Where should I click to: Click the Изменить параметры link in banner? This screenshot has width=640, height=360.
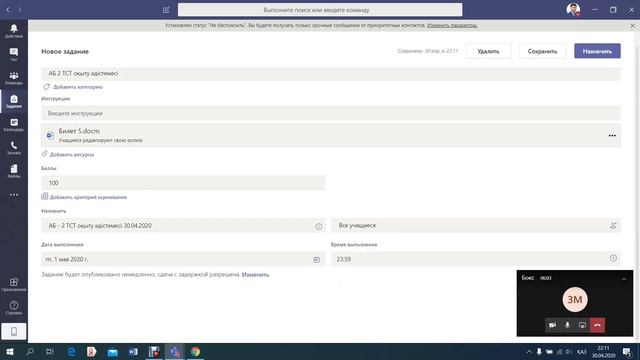[x=452, y=25]
